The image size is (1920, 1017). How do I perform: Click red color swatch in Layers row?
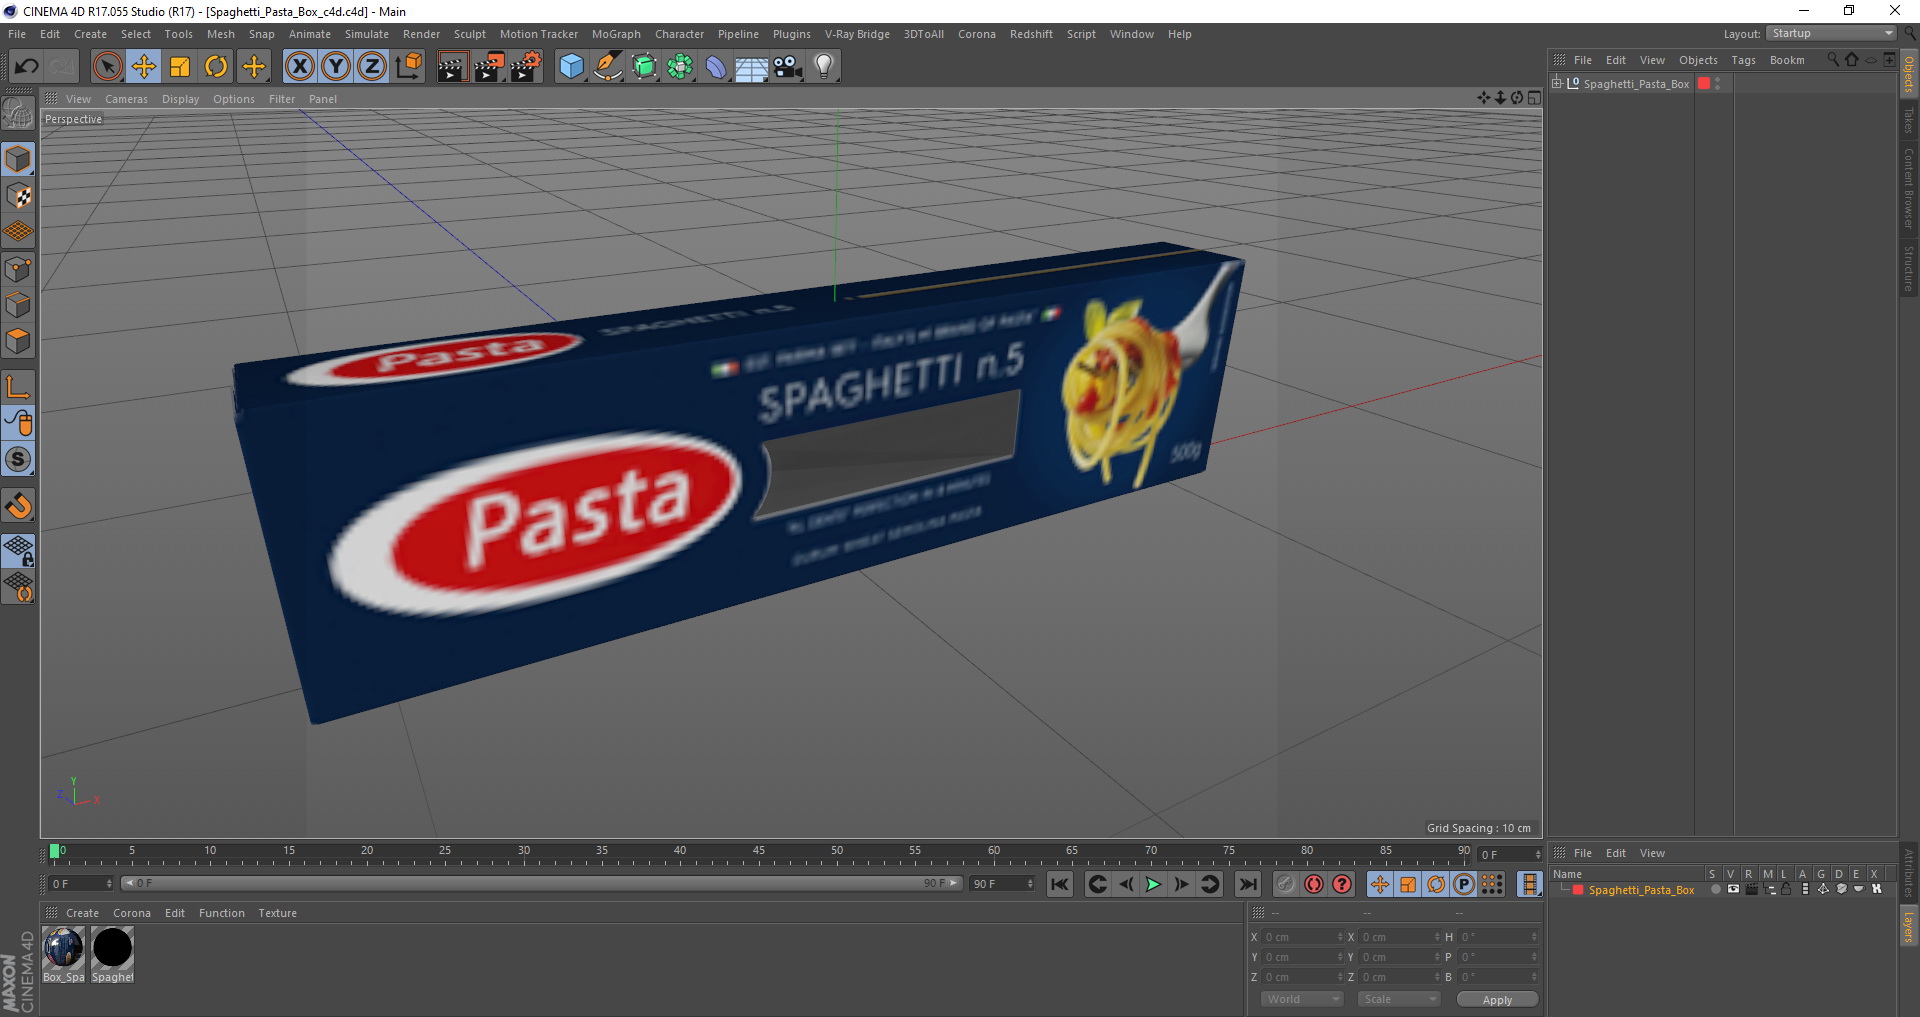(x=1578, y=890)
